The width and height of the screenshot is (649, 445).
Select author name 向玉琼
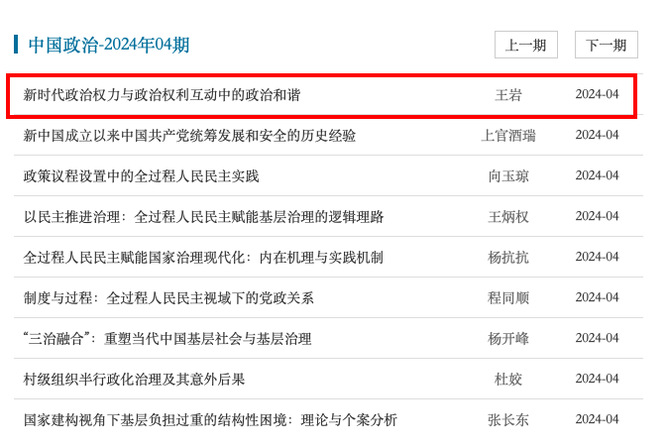tap(508, 176)
